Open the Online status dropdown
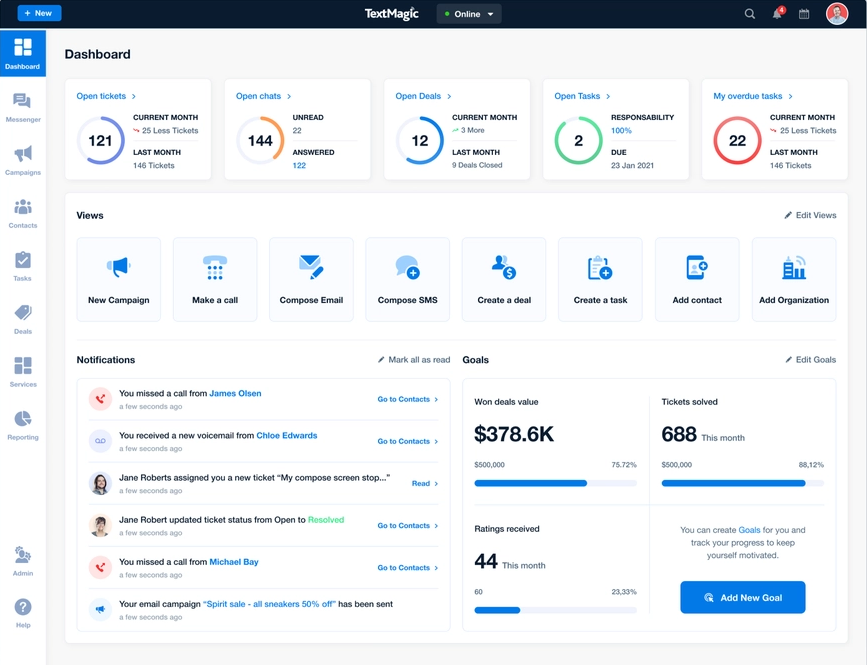 tap(469, 14)
